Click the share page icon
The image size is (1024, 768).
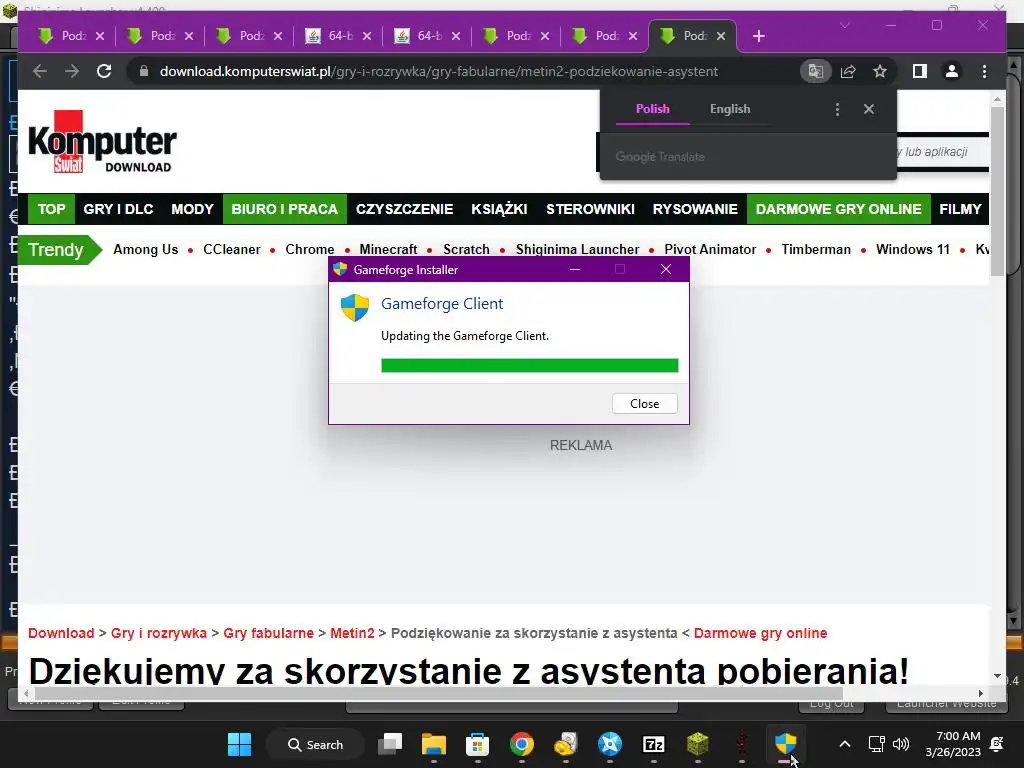click(848, 71)
